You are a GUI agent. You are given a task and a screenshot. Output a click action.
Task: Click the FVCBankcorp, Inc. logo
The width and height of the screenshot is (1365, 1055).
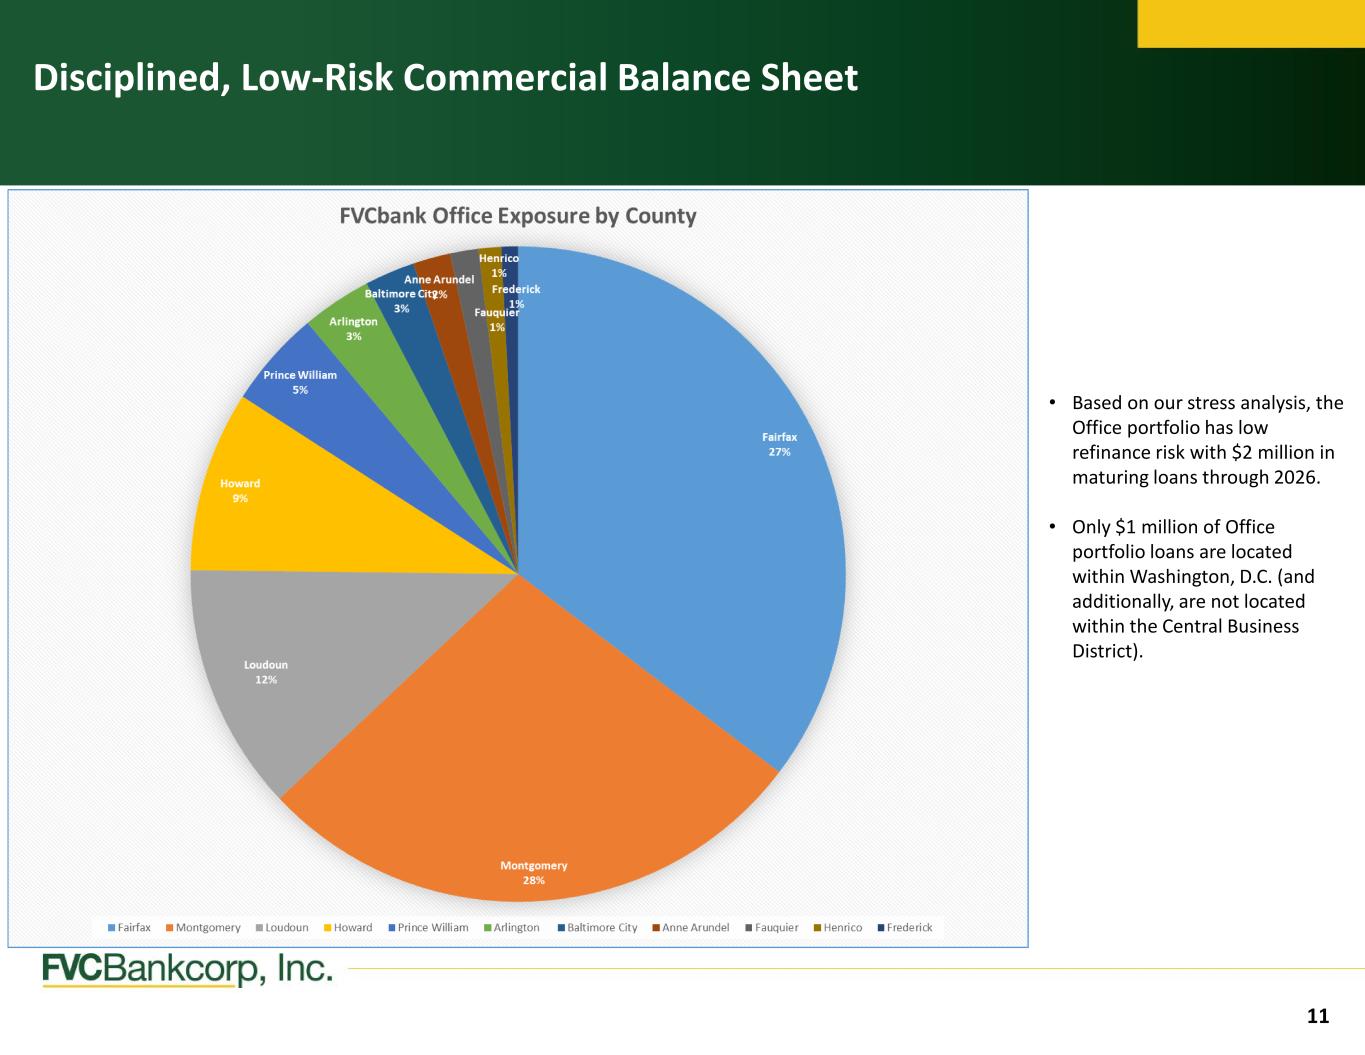[187, 970]
